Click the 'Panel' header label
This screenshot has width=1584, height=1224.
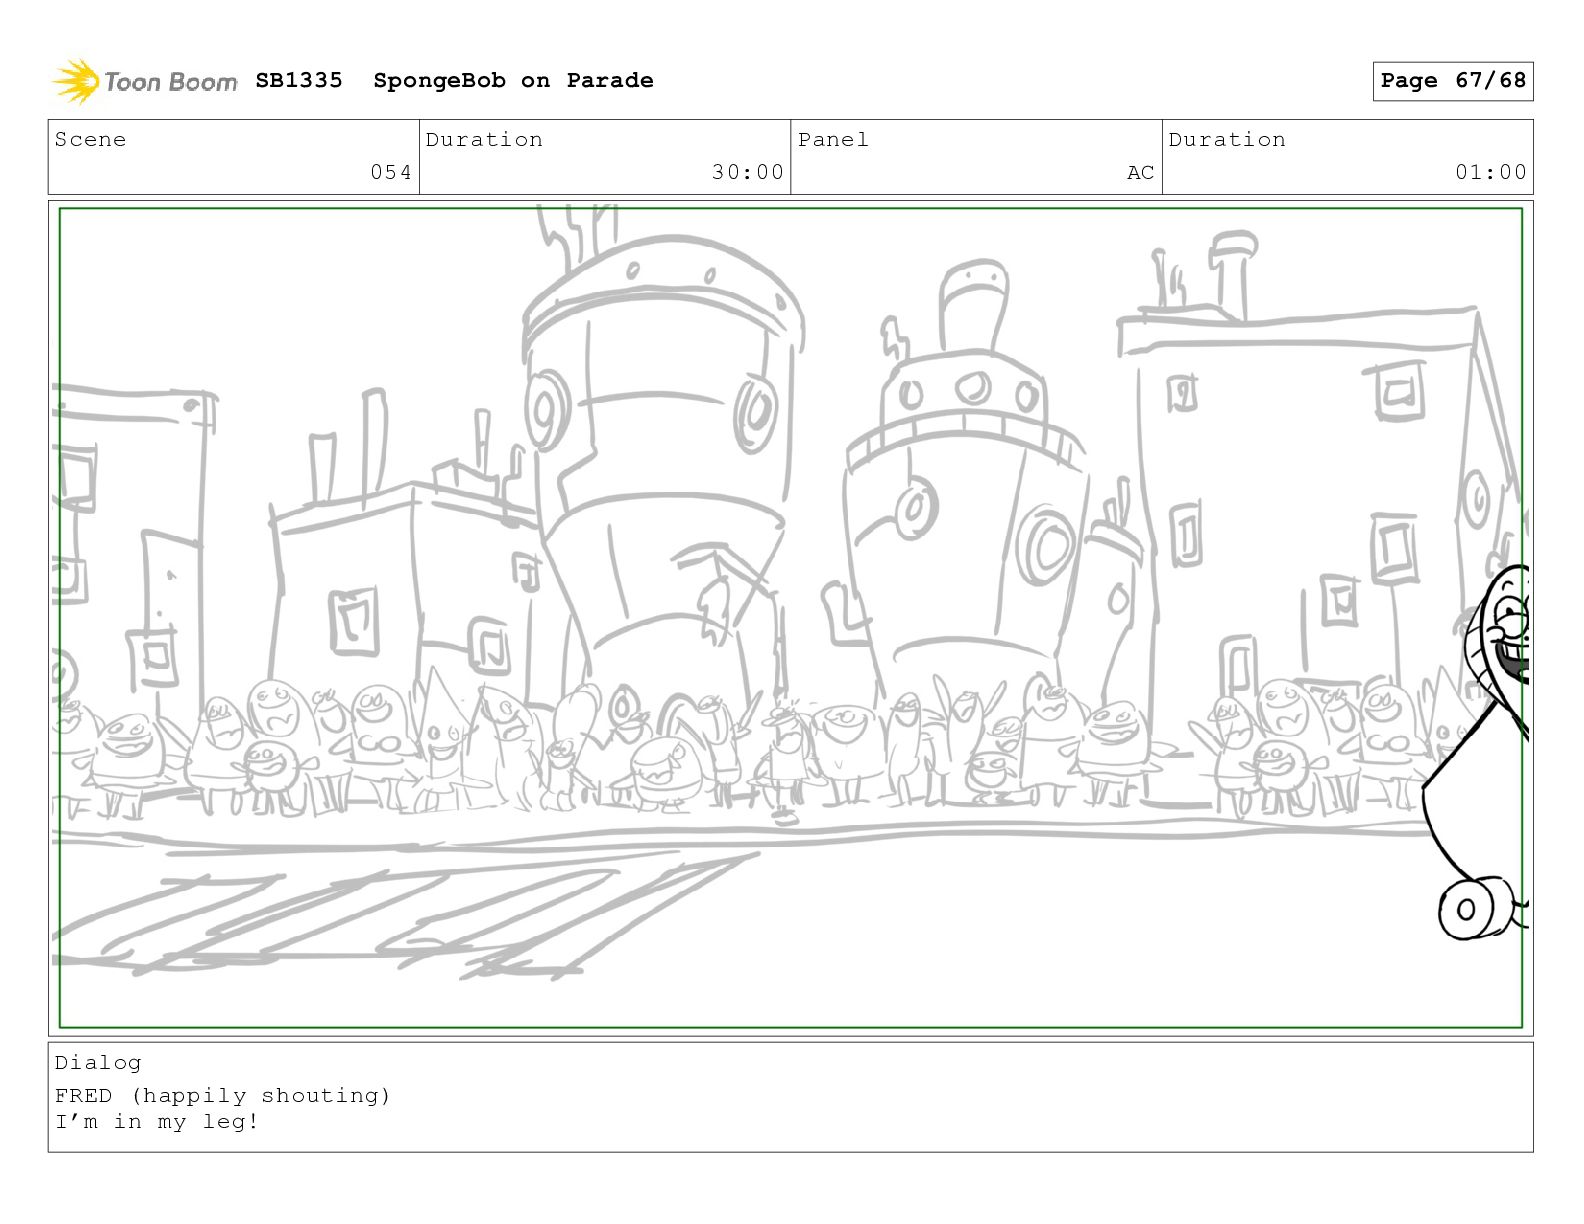[x=833, y=139]
